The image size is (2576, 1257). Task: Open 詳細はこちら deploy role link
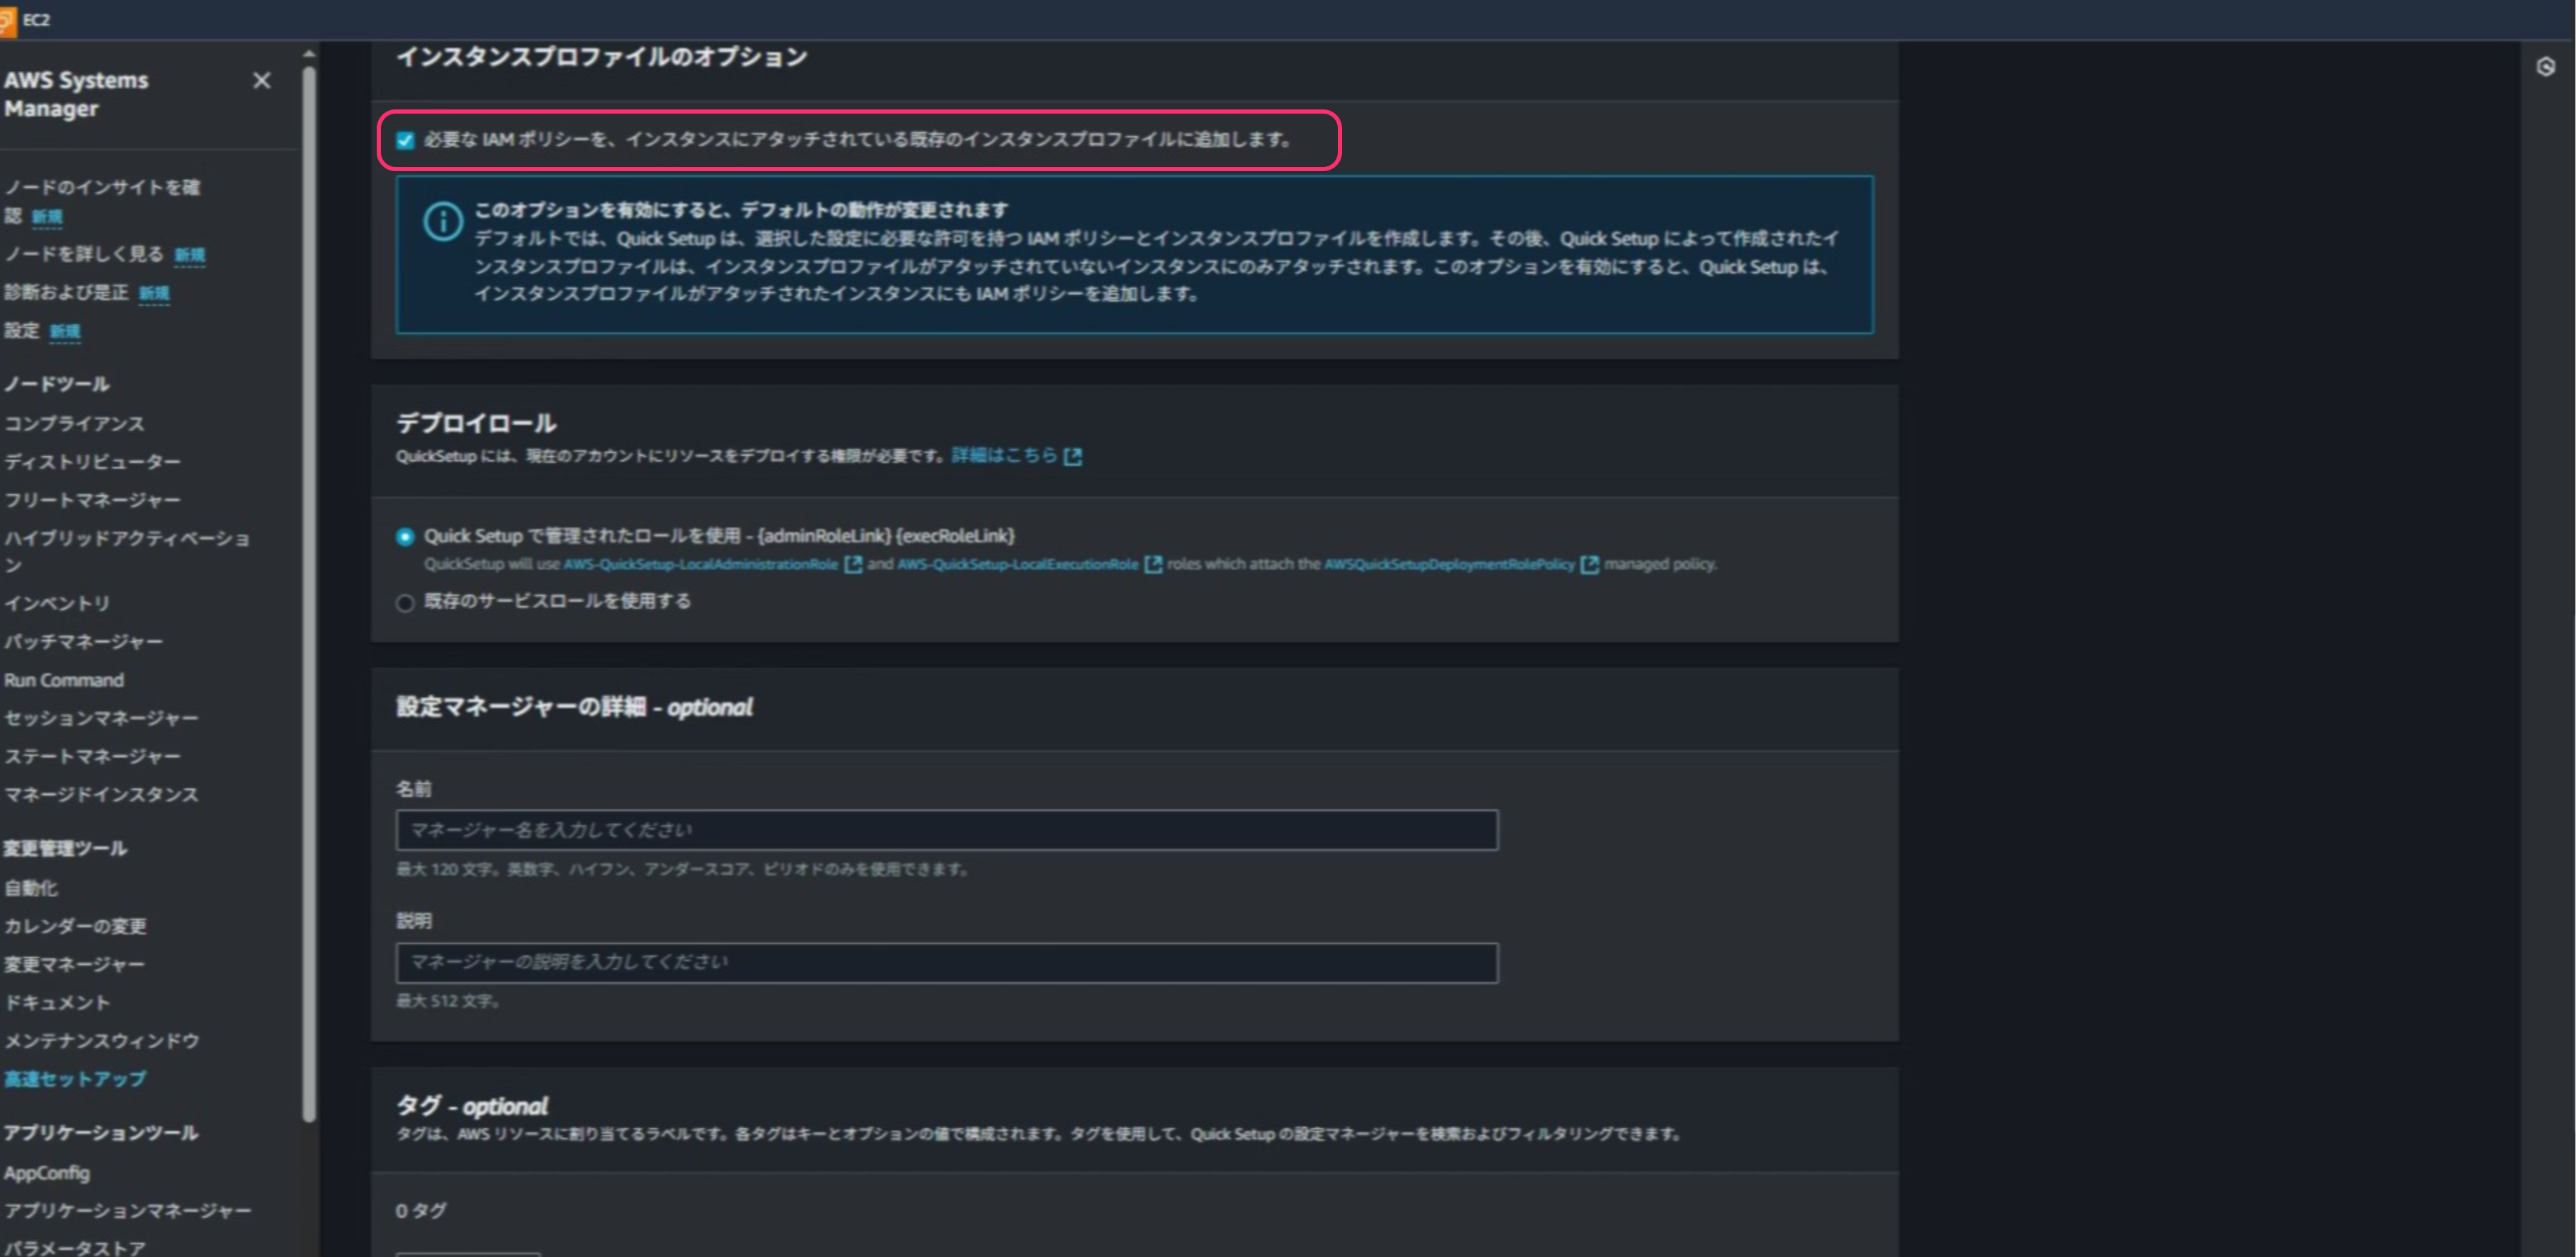click(1003, 456)
